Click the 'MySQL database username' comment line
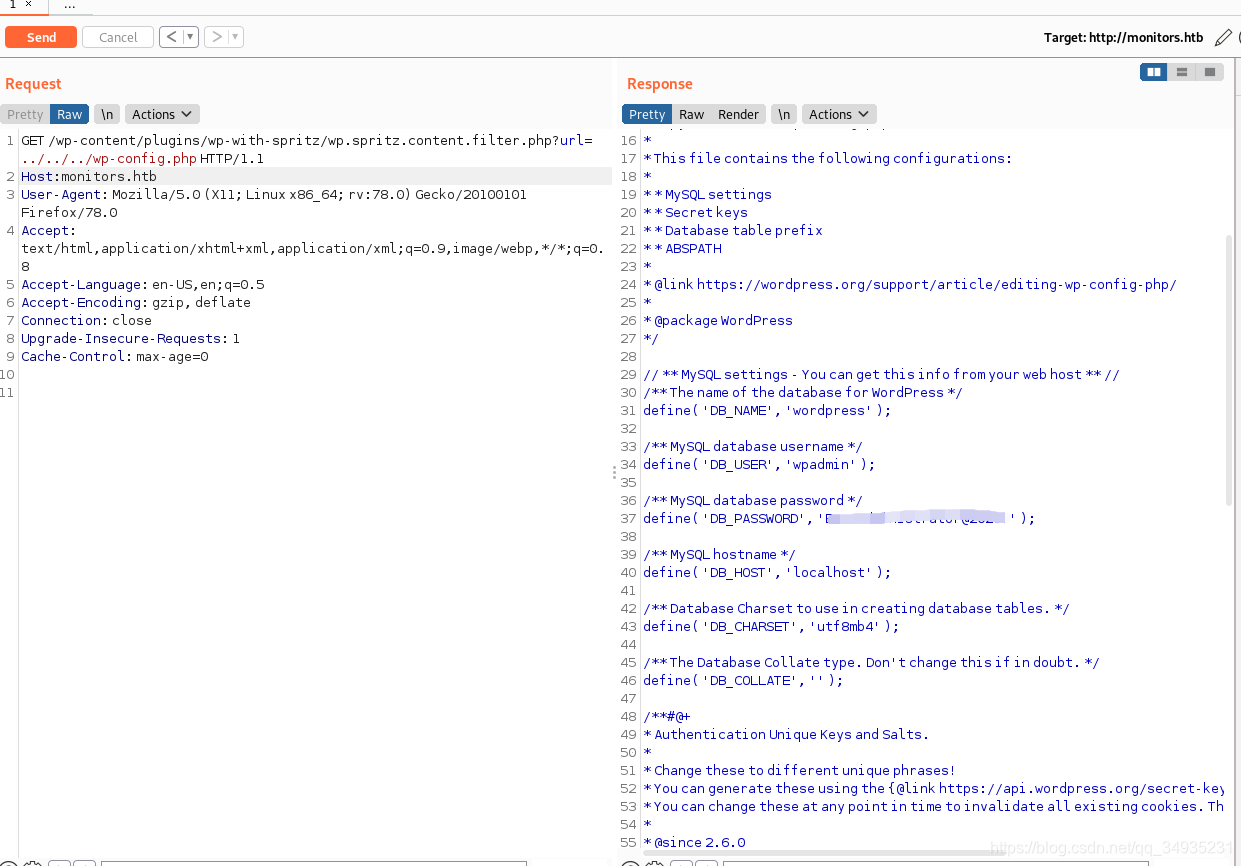The height and width of the screenshot is (866, 1241). [753, 447]
